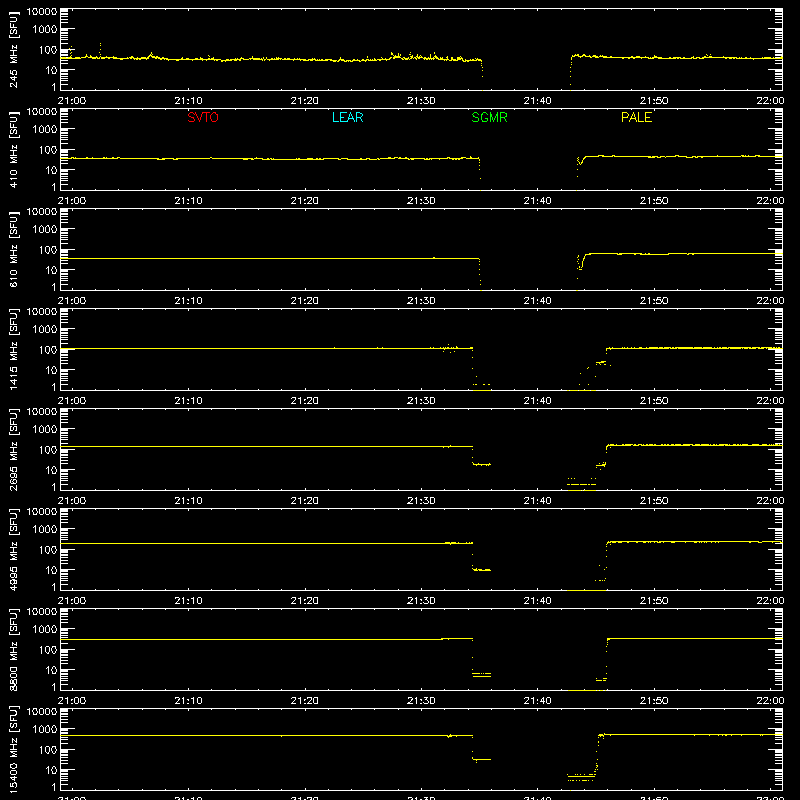
Task: Click the 21:40 tick under the 245 MHz plot
Action: pyautogui.click(x=537, y=101)
